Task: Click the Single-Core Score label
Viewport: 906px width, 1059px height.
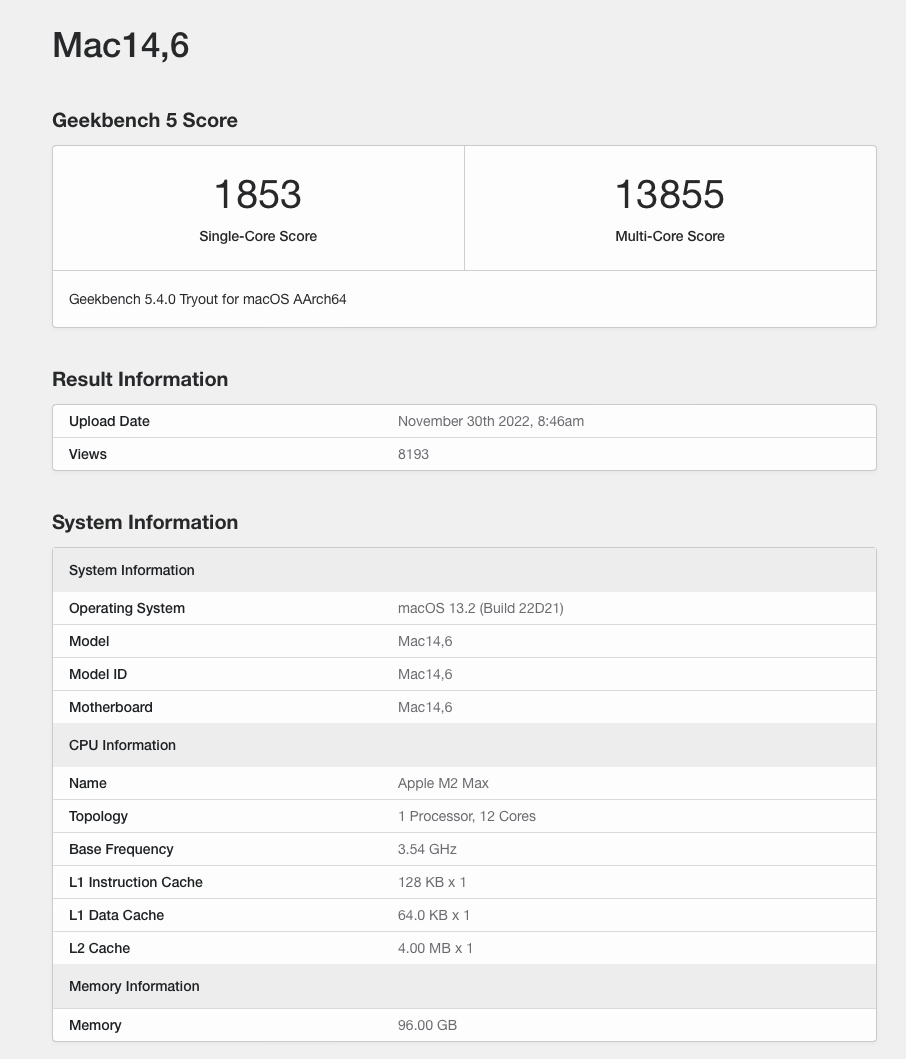Action: tap(258, 236)
